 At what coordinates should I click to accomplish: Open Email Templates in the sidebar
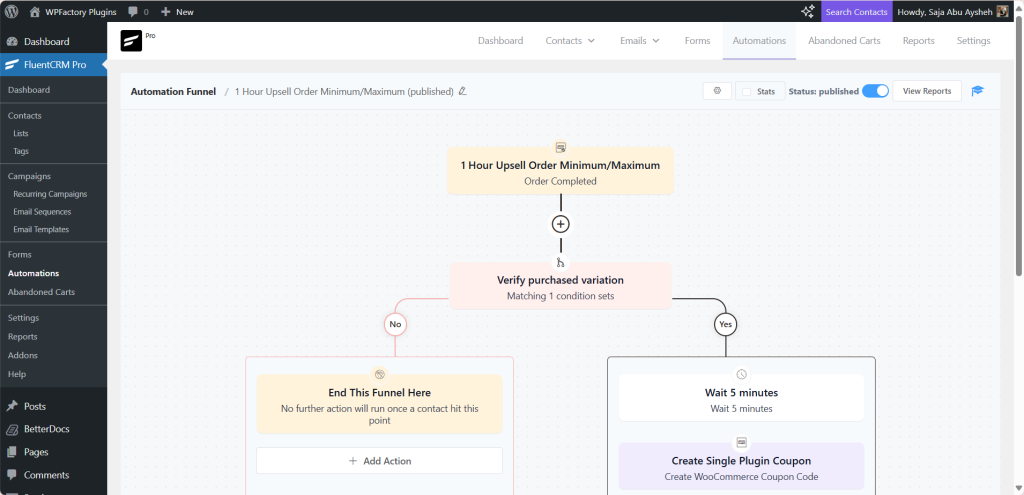[x=41, y=229]
